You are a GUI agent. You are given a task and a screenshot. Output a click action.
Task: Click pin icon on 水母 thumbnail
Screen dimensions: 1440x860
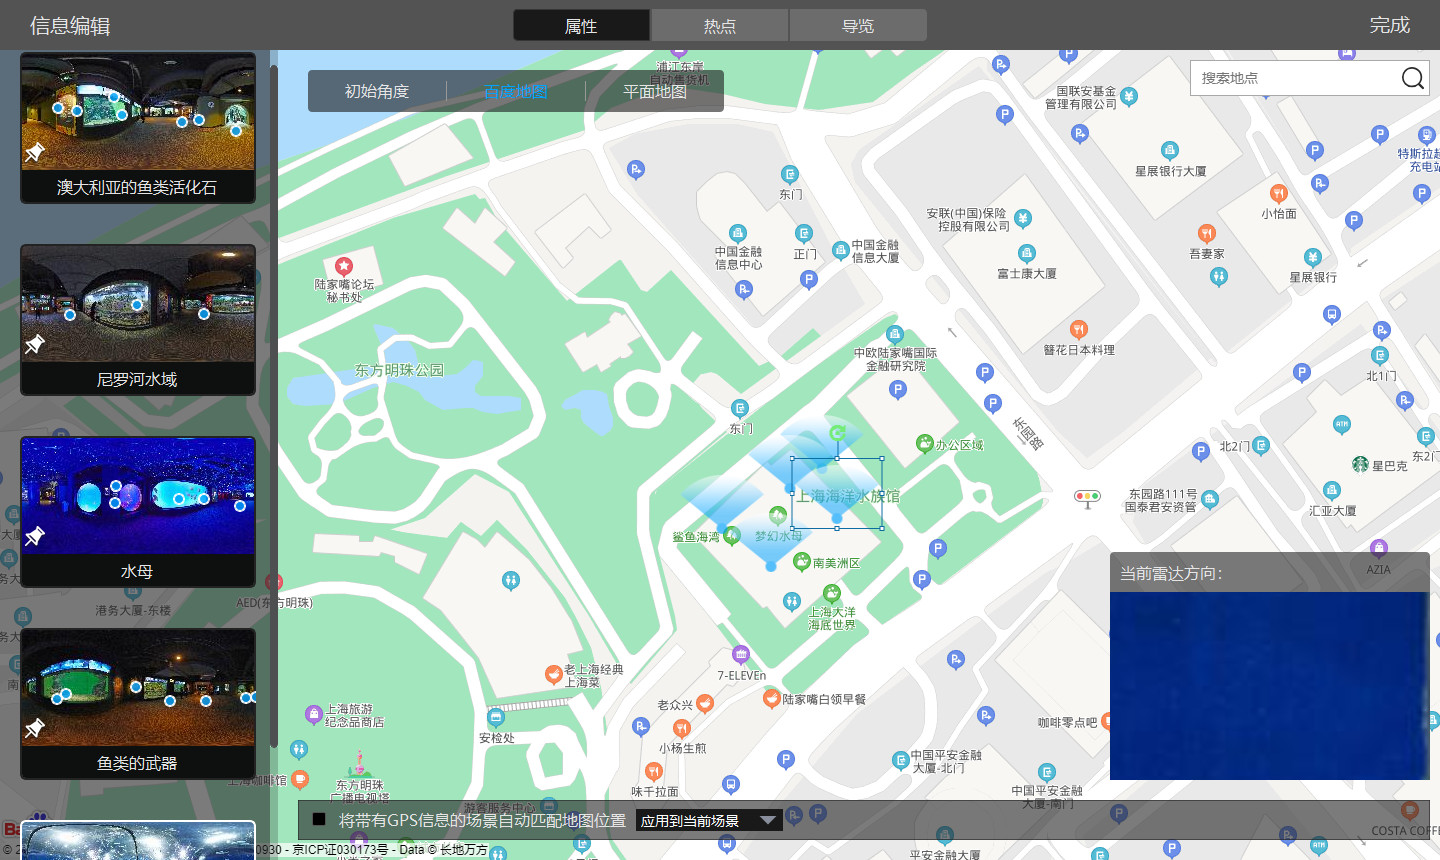pyautogui.click(x=35, y=536)
